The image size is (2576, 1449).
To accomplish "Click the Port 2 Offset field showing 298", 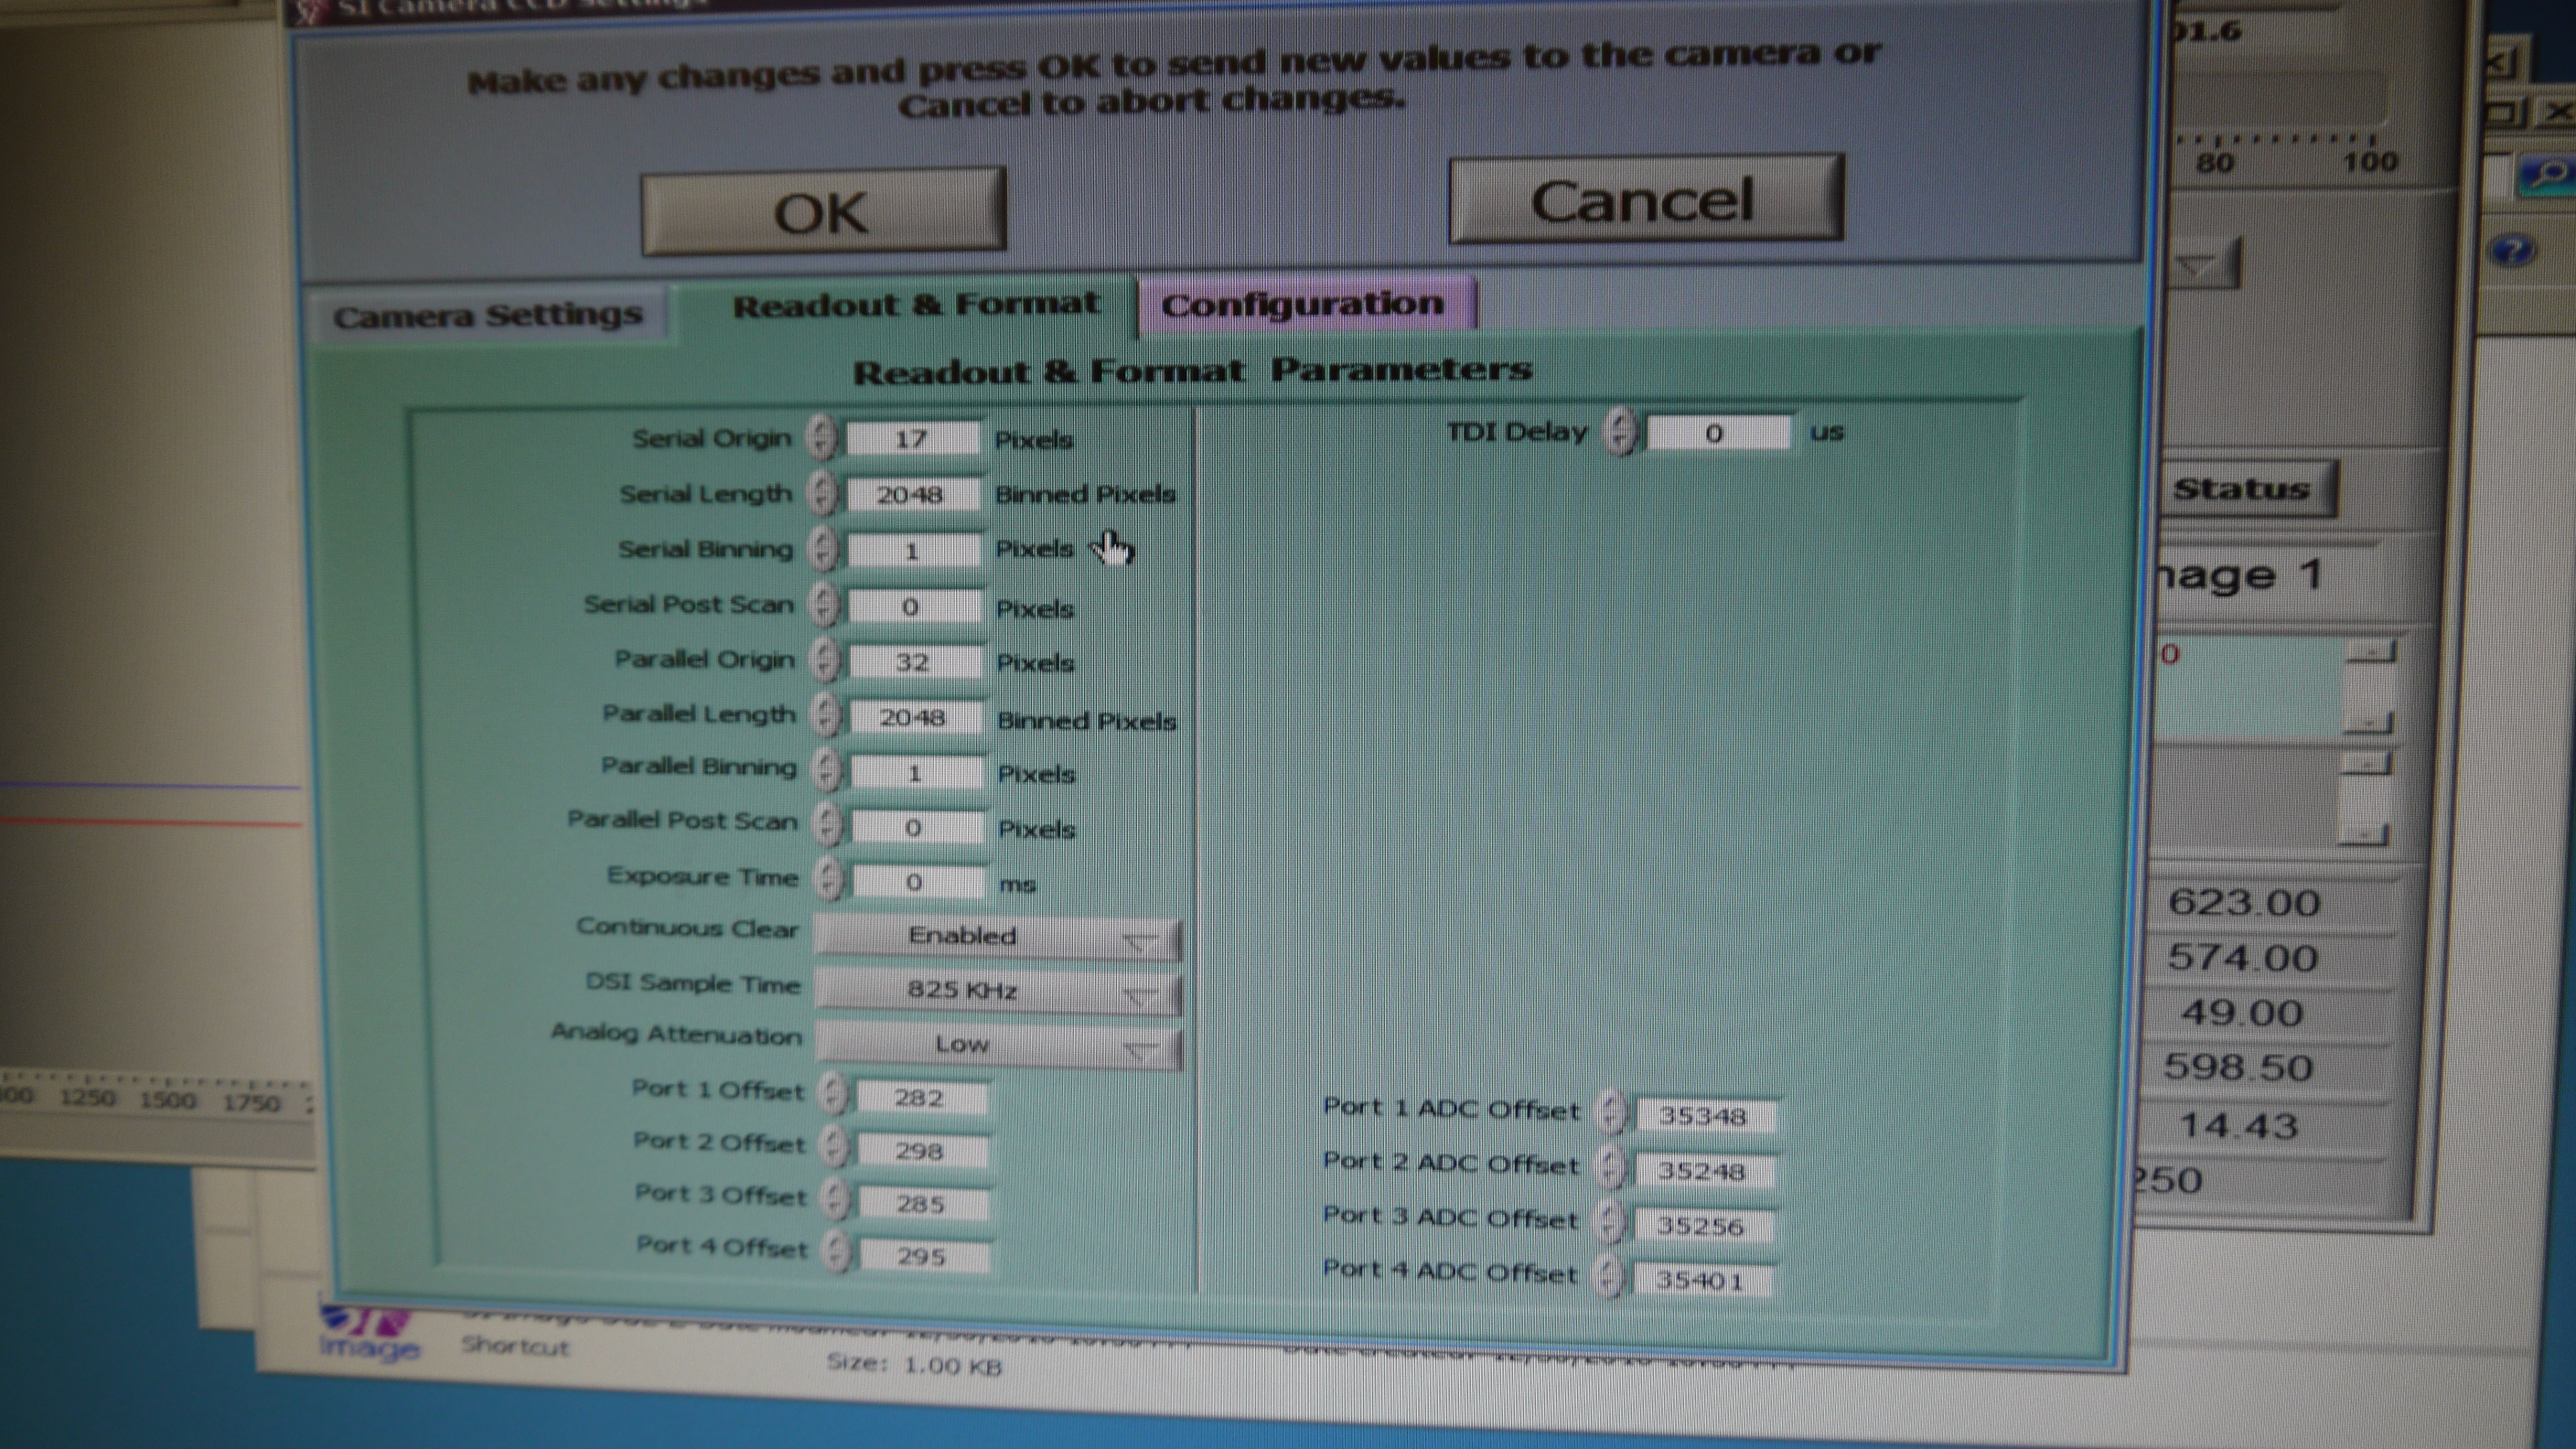I will coord(923,1151).
